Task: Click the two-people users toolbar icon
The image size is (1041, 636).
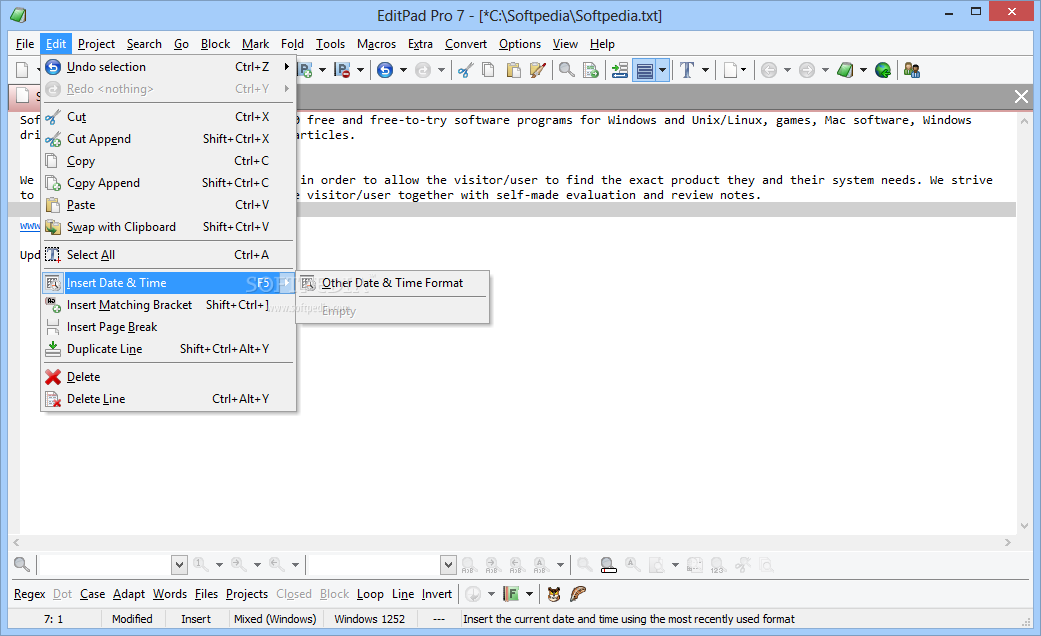Action: (912, 70)
